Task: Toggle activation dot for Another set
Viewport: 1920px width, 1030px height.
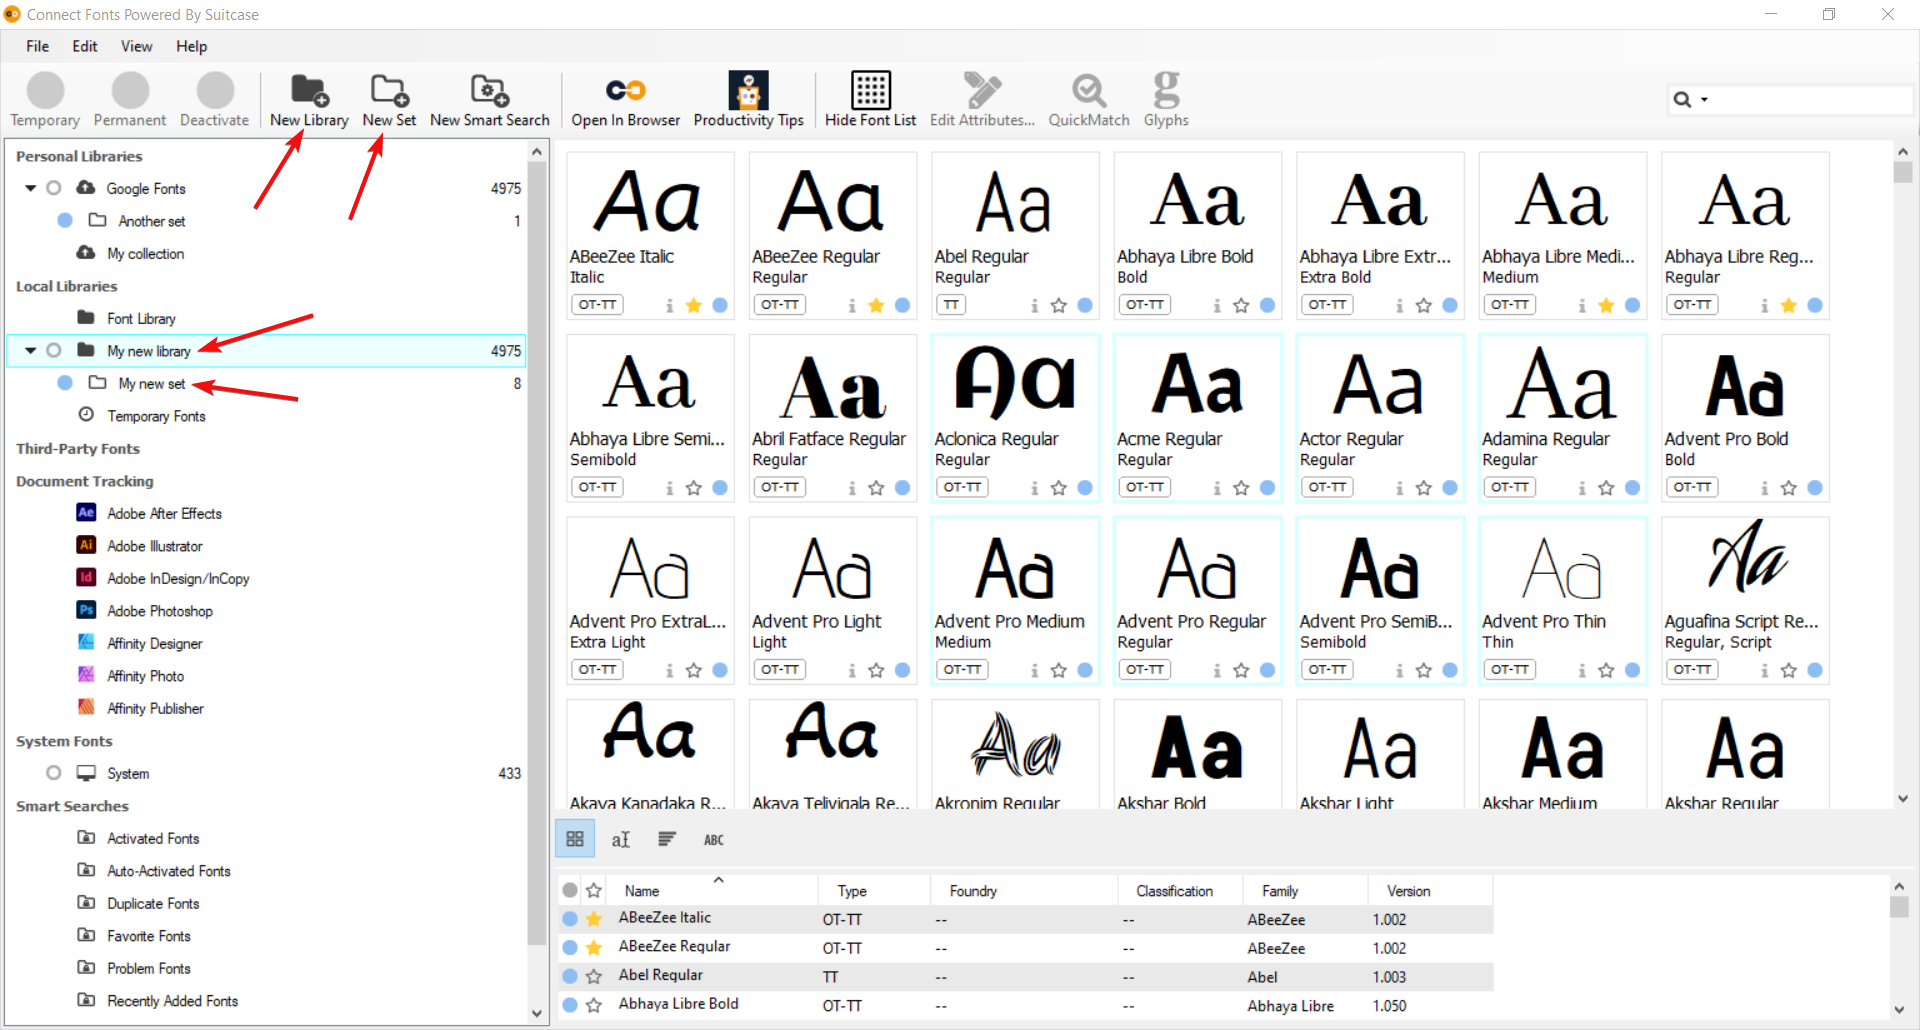Action: point(65,220)
